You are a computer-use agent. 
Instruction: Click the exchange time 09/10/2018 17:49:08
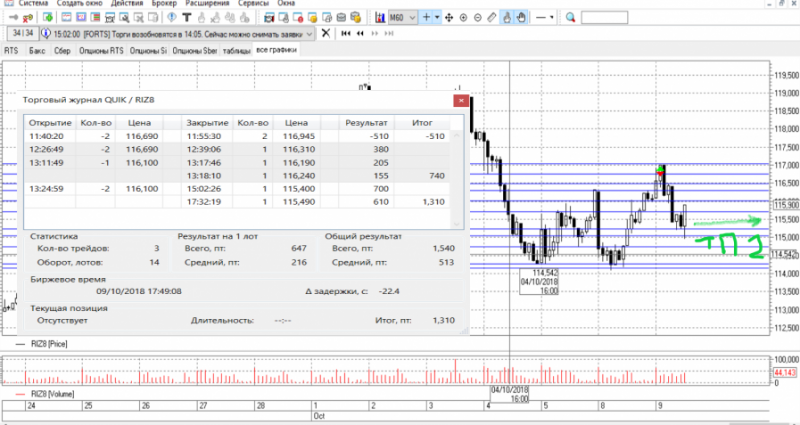[x=138, y=291]
